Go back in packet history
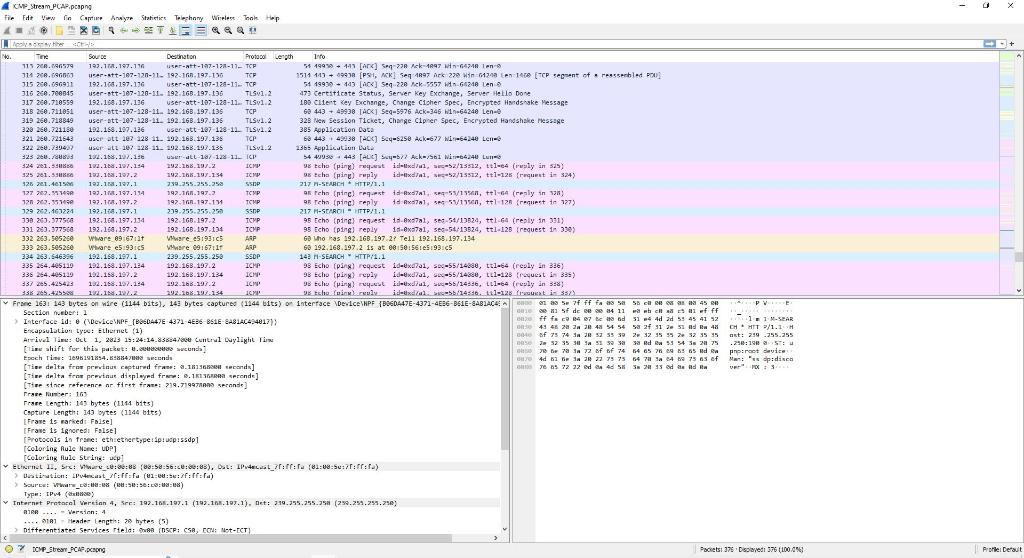 point(123,30)
